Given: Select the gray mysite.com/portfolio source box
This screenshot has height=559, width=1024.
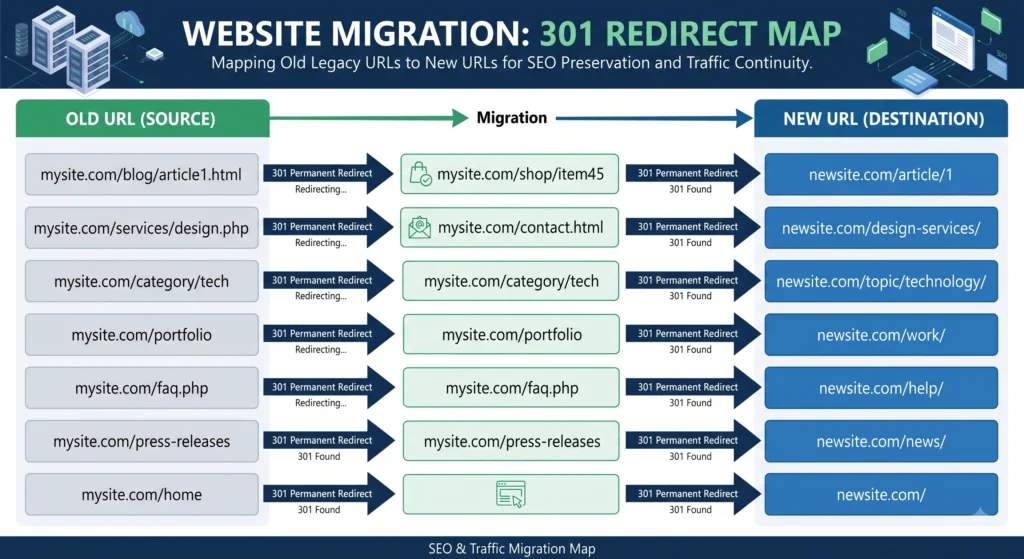Looking at the screenshot, I should tap(142, 335).
